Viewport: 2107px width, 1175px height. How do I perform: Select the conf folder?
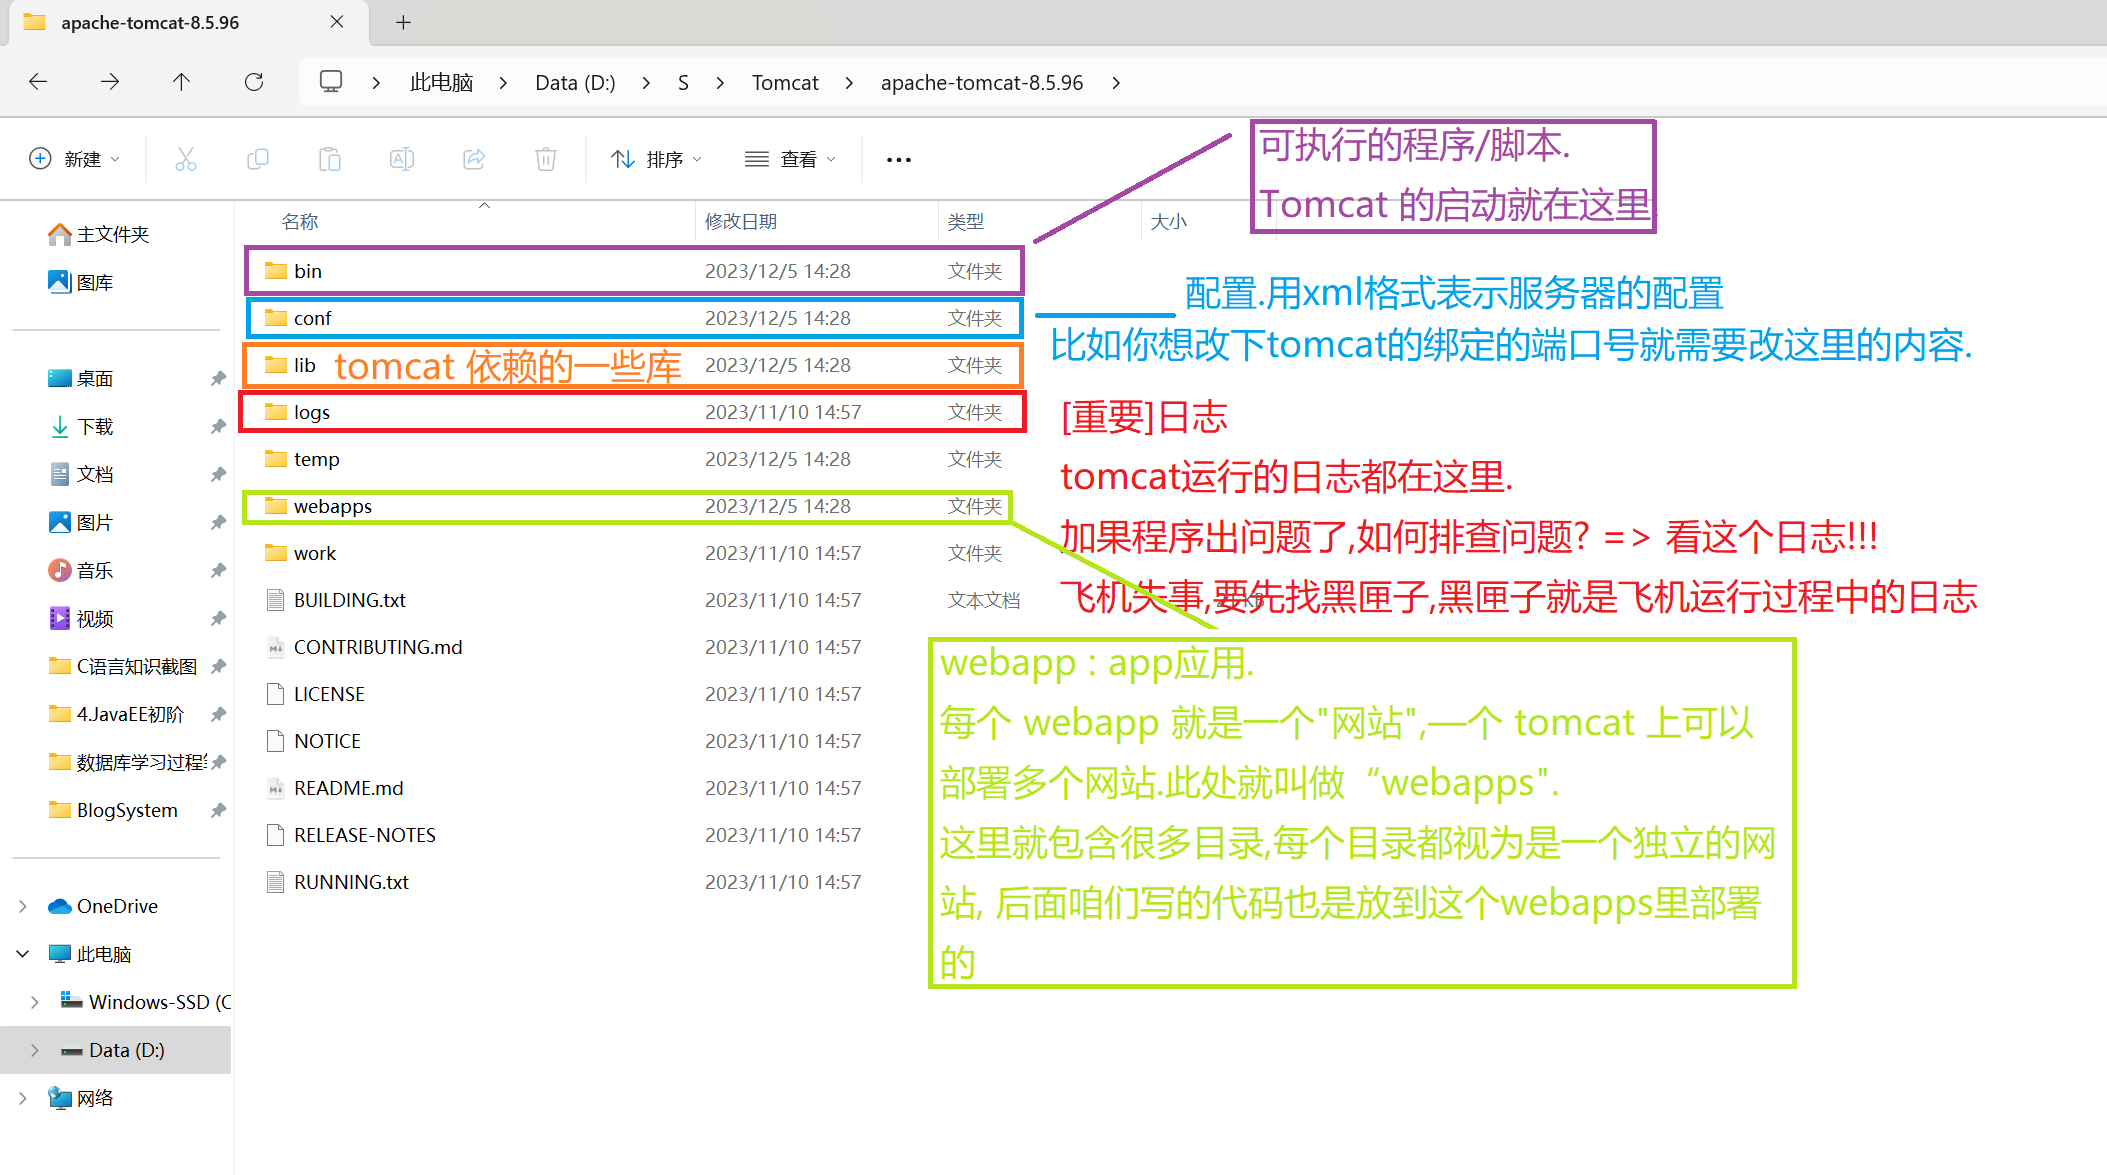coord(634,318)
